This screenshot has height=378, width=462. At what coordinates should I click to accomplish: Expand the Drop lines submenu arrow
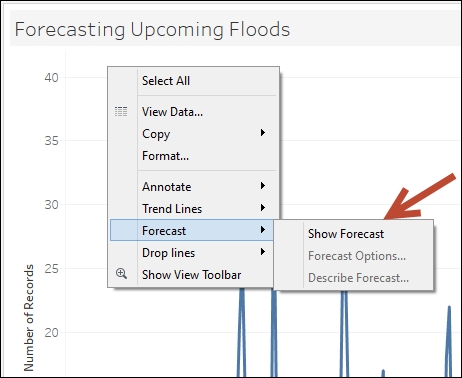(263, 252)
